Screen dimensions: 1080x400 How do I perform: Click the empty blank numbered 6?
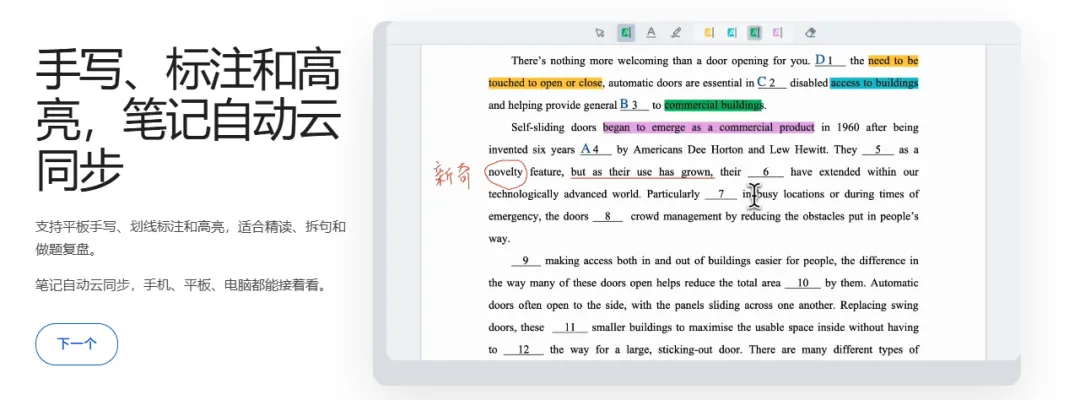coord(765,172)
